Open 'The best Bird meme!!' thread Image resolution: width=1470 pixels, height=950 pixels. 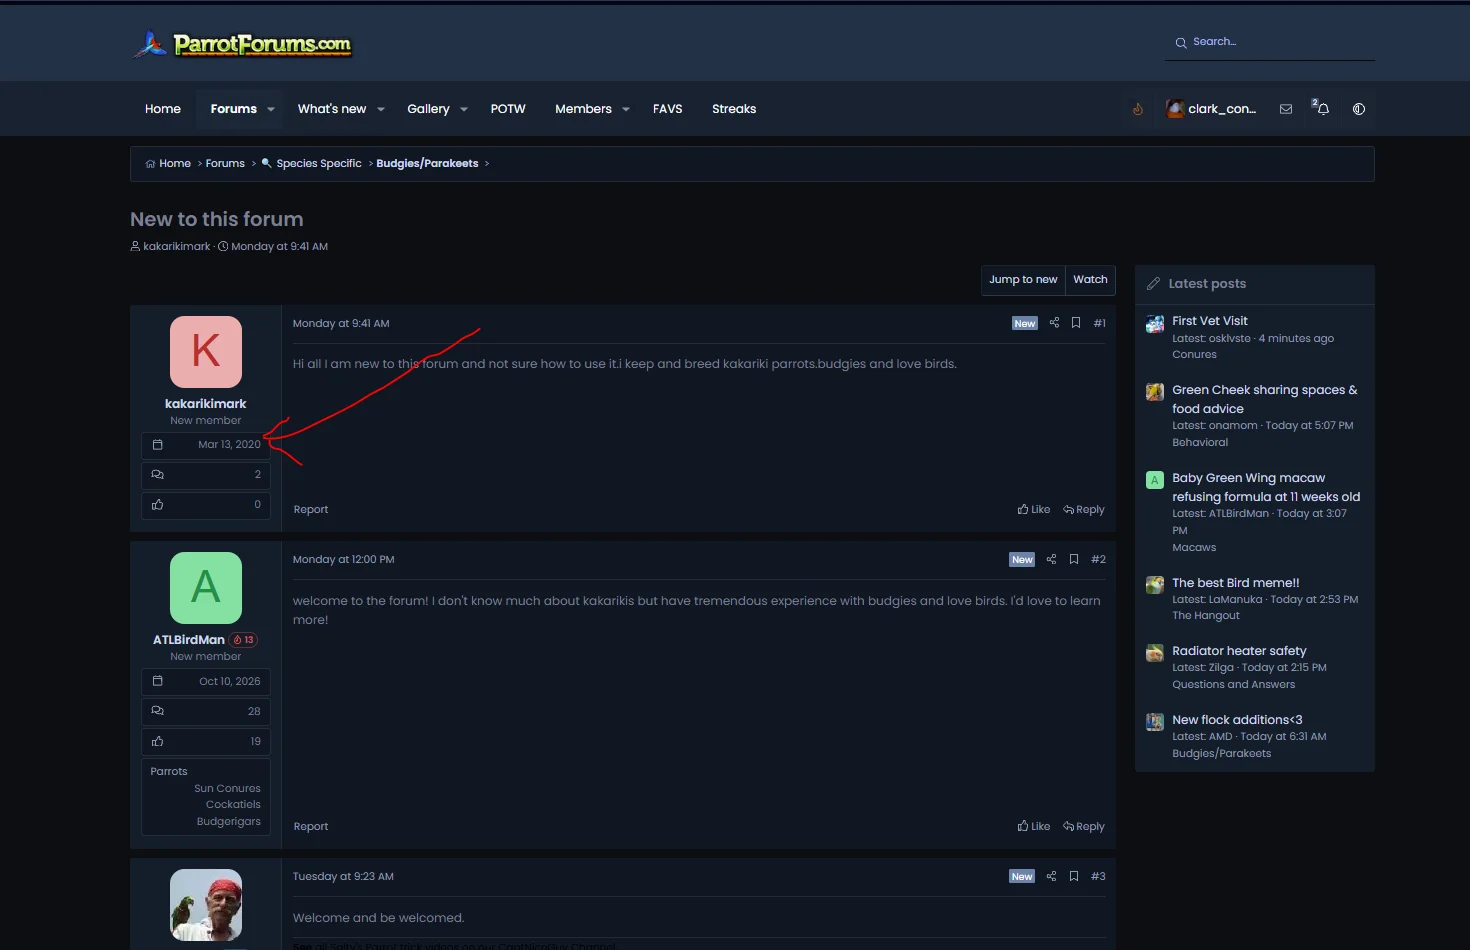pyautogui.click(x=1236, y=583)
